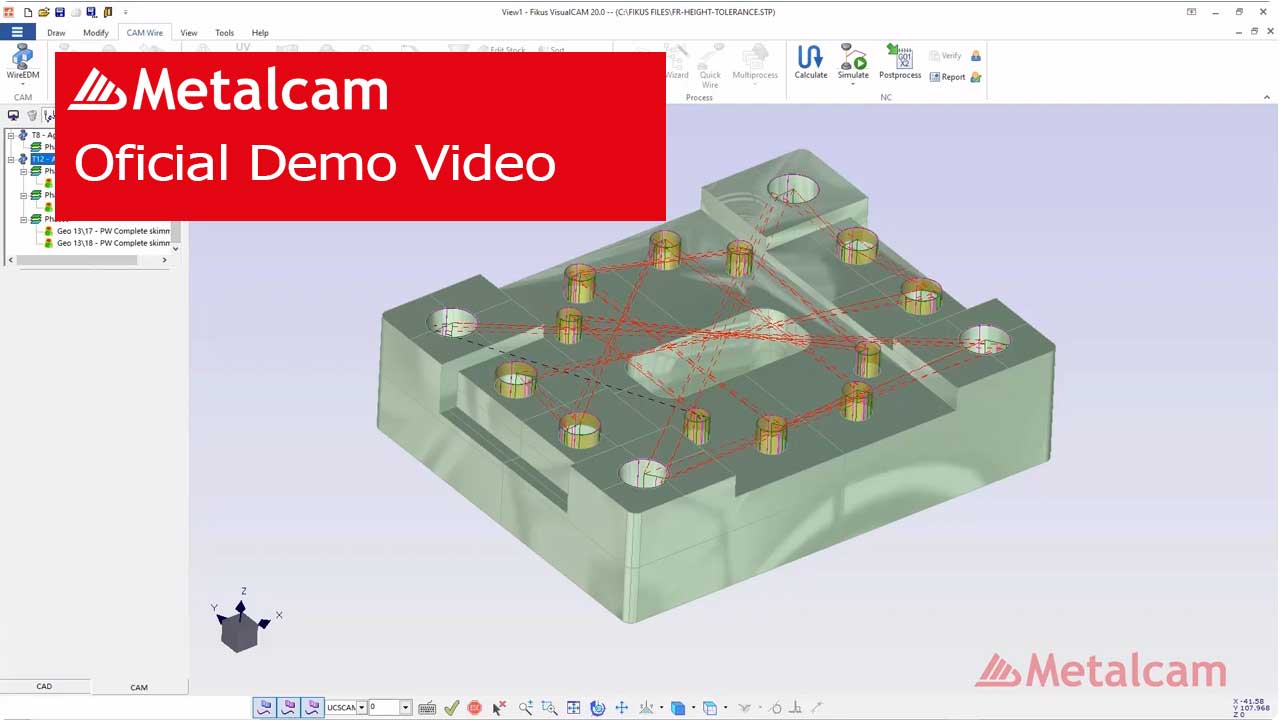
Task: Switch to the CAD tab
Action: pyautogui.click(x=44, y=686)
